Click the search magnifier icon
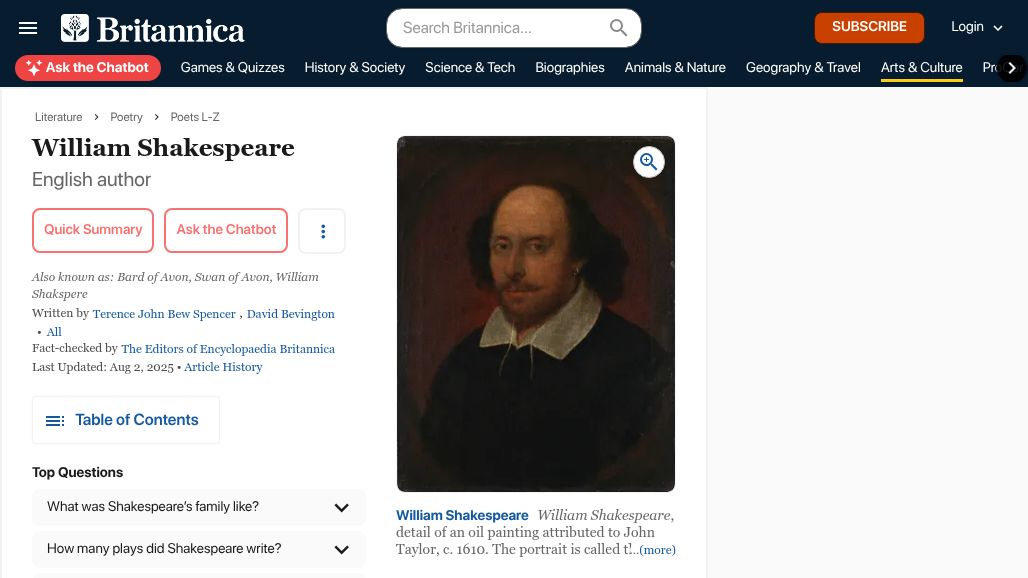The height and width of the screenshot is (578, 1028). click(618, 28)
